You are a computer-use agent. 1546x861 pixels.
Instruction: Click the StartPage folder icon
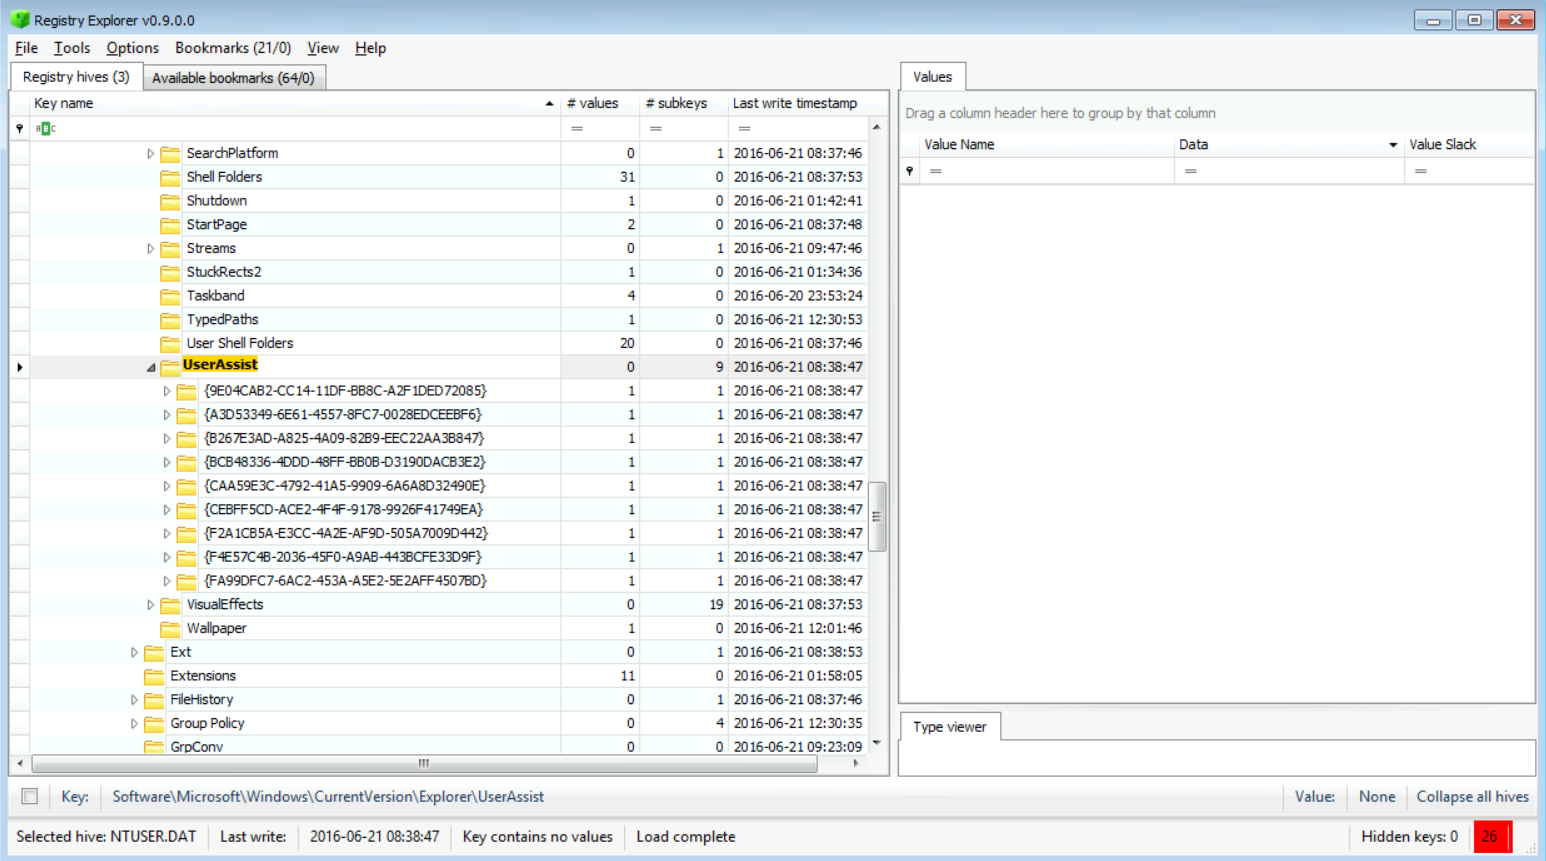pyautogui.click(x=170, y=225)
